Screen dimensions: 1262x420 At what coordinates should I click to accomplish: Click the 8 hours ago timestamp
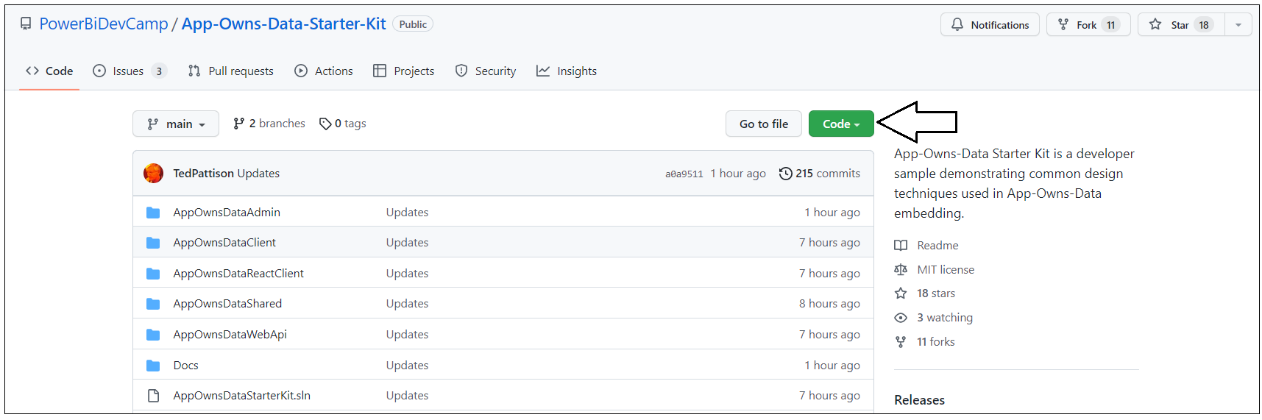pyautogui.click(x=830, y=304)
